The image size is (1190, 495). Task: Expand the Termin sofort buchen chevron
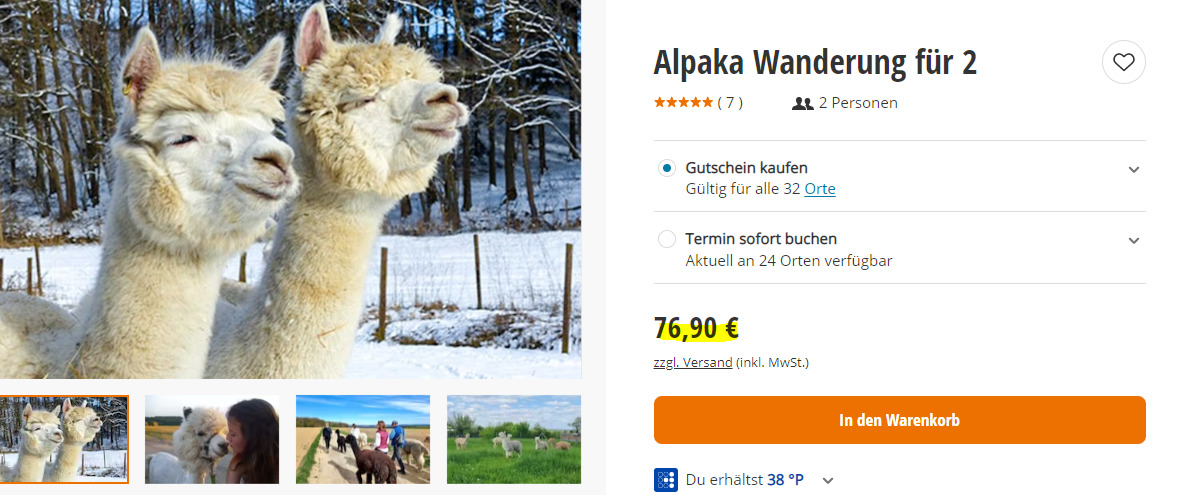coord(1134,241)
